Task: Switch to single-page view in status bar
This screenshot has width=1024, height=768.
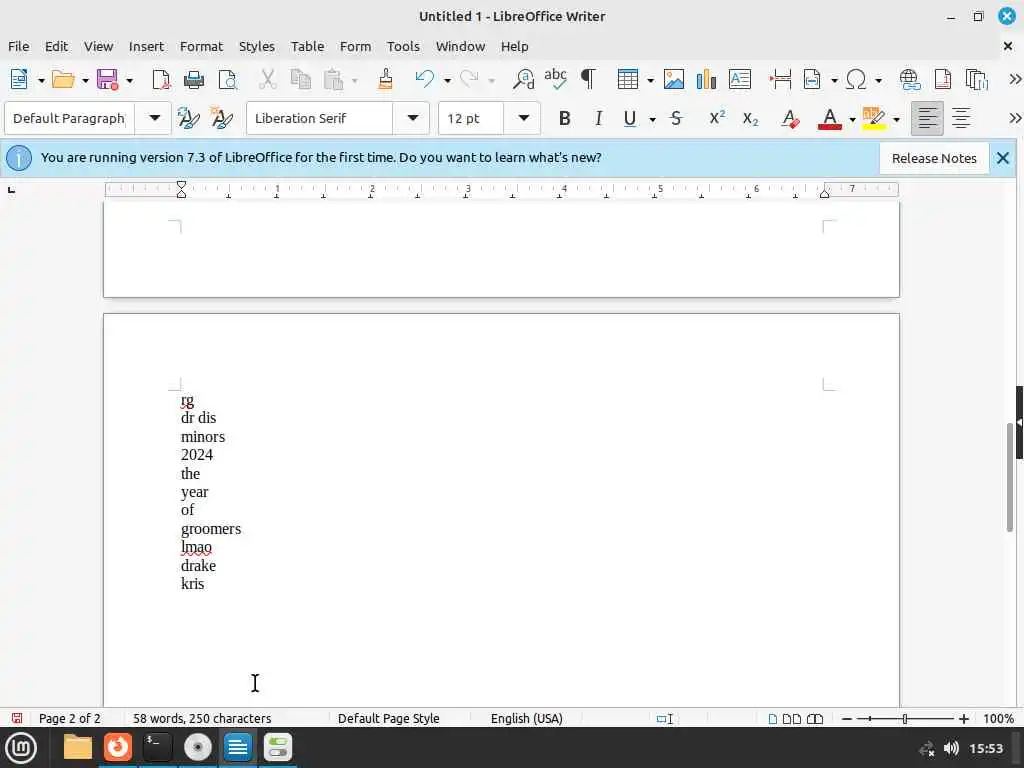Action: pyautogui.click(x=773, y=719)
